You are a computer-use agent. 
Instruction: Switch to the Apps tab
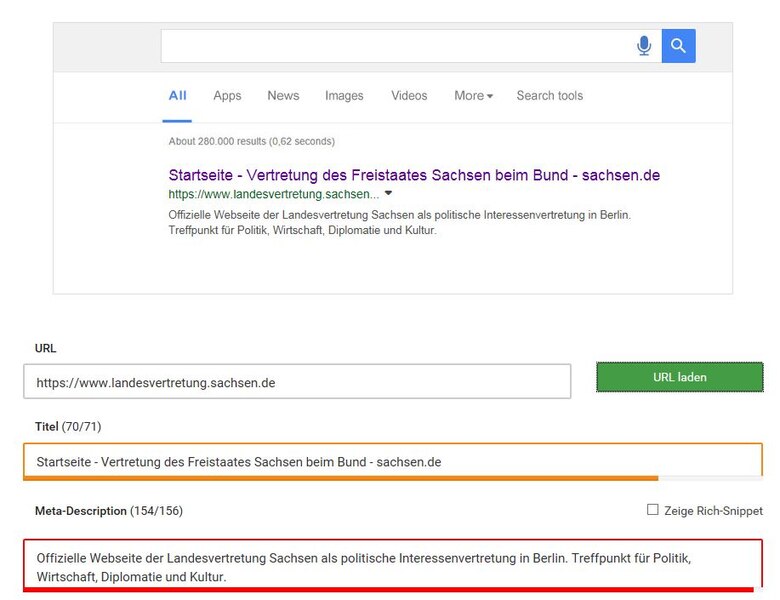[227, 96]
